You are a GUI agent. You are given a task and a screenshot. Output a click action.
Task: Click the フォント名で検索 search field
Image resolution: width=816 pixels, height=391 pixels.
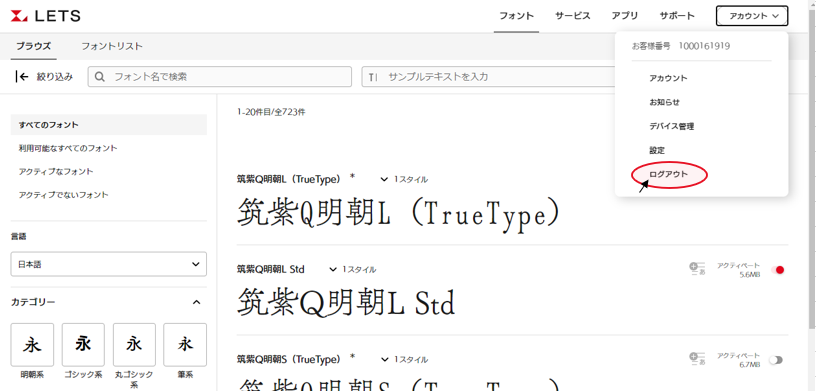[220, 77]
